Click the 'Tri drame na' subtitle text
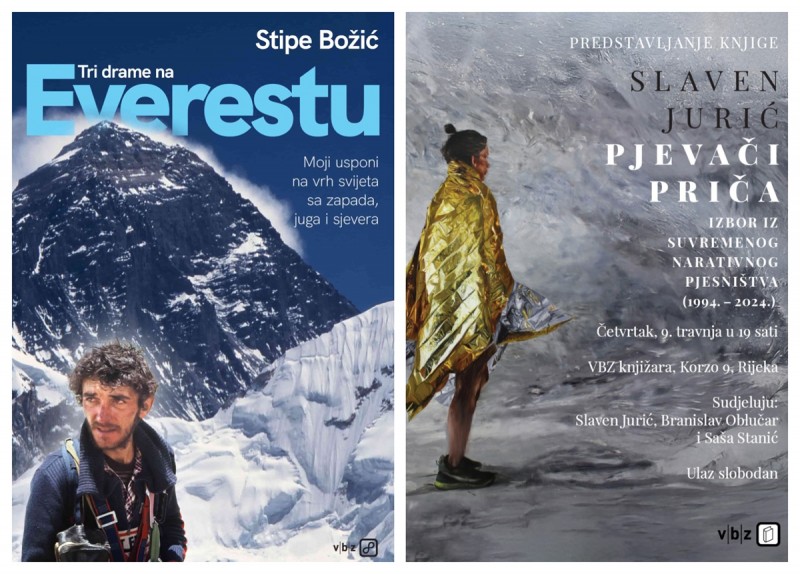 point(126,72)
